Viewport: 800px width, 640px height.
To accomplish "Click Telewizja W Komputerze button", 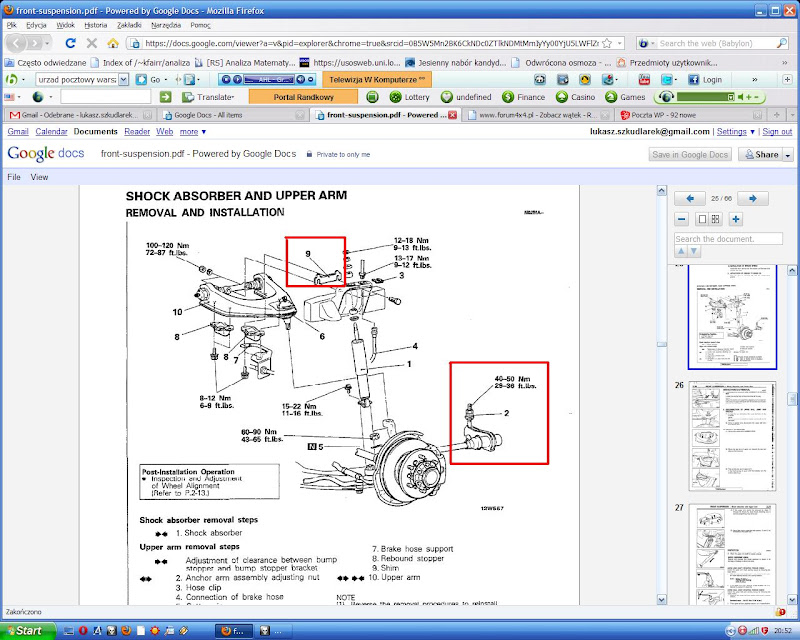I will coord(377,80).
